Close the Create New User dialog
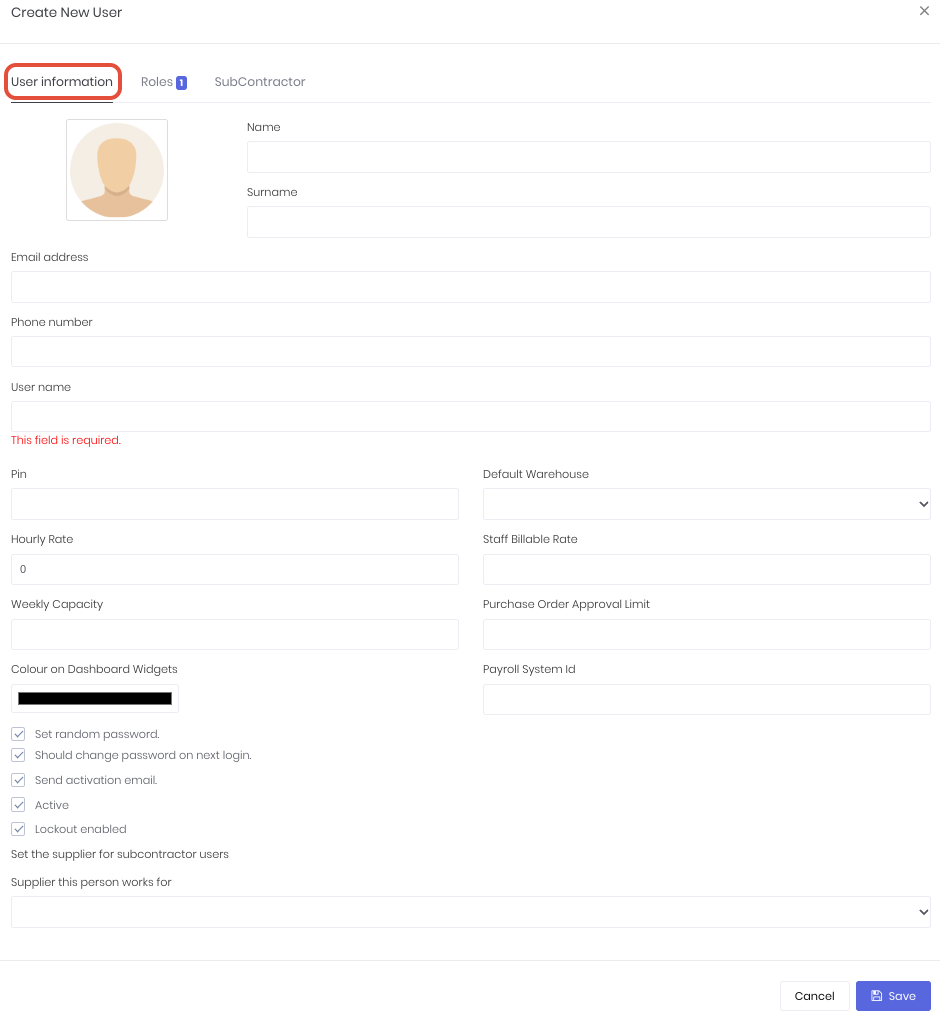940x1022 pixels. [924, 11]
